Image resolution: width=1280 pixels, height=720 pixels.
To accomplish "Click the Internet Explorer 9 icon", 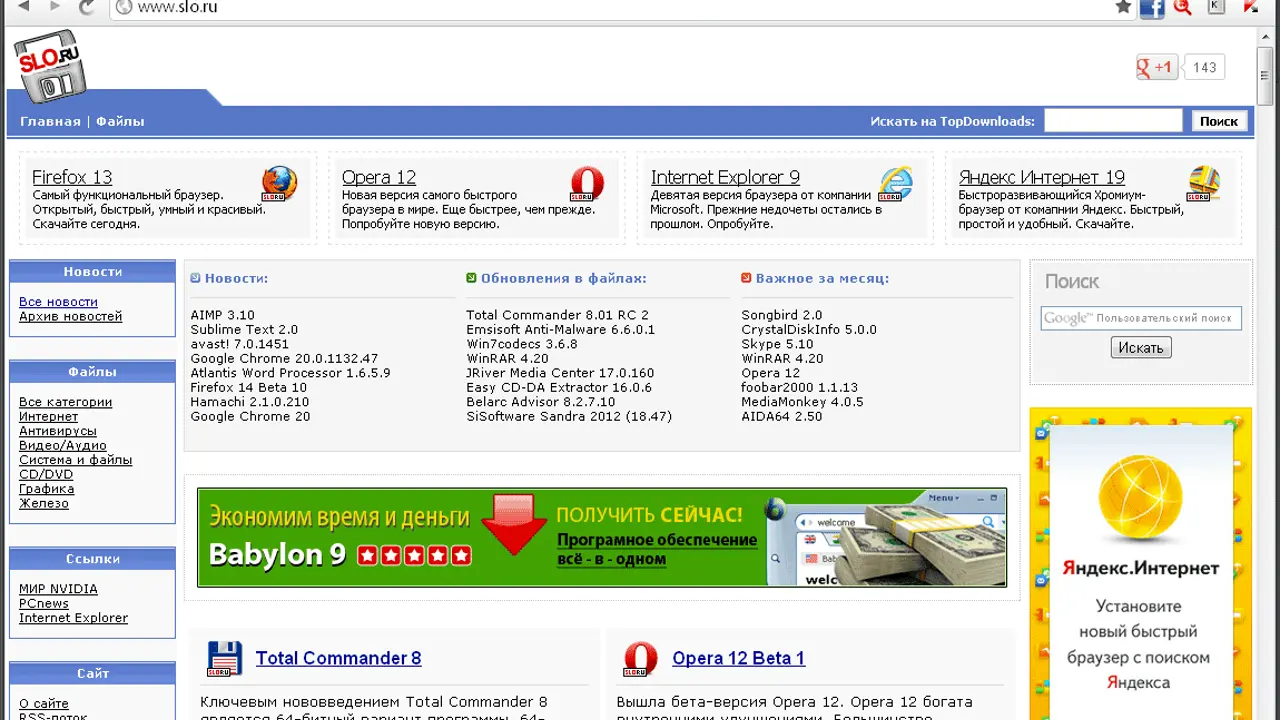I will click(896, 184).
